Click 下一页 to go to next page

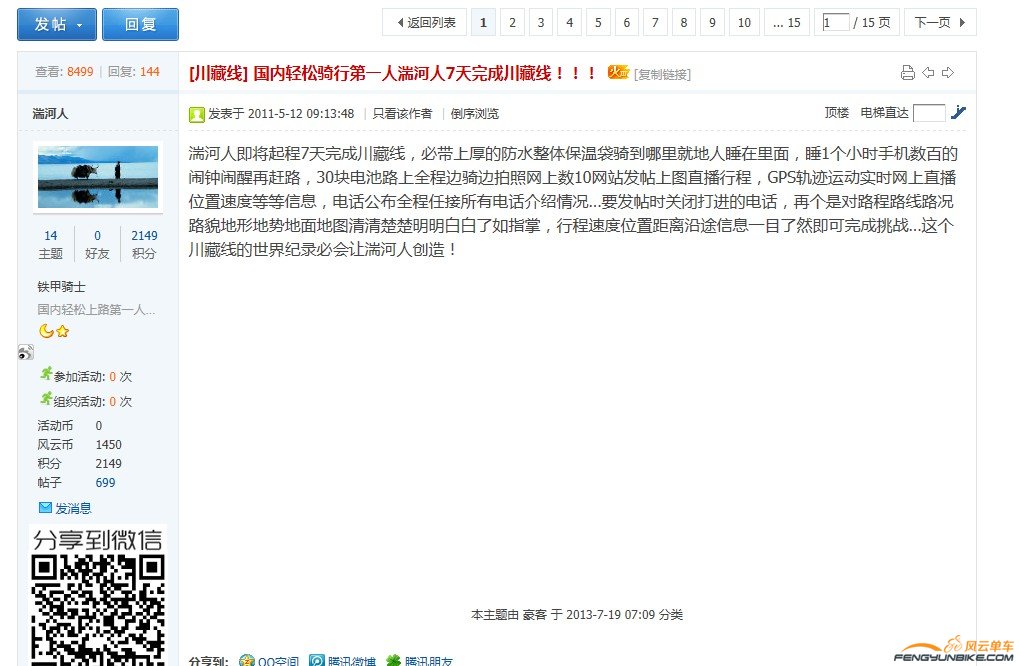[x=939, y=22]
